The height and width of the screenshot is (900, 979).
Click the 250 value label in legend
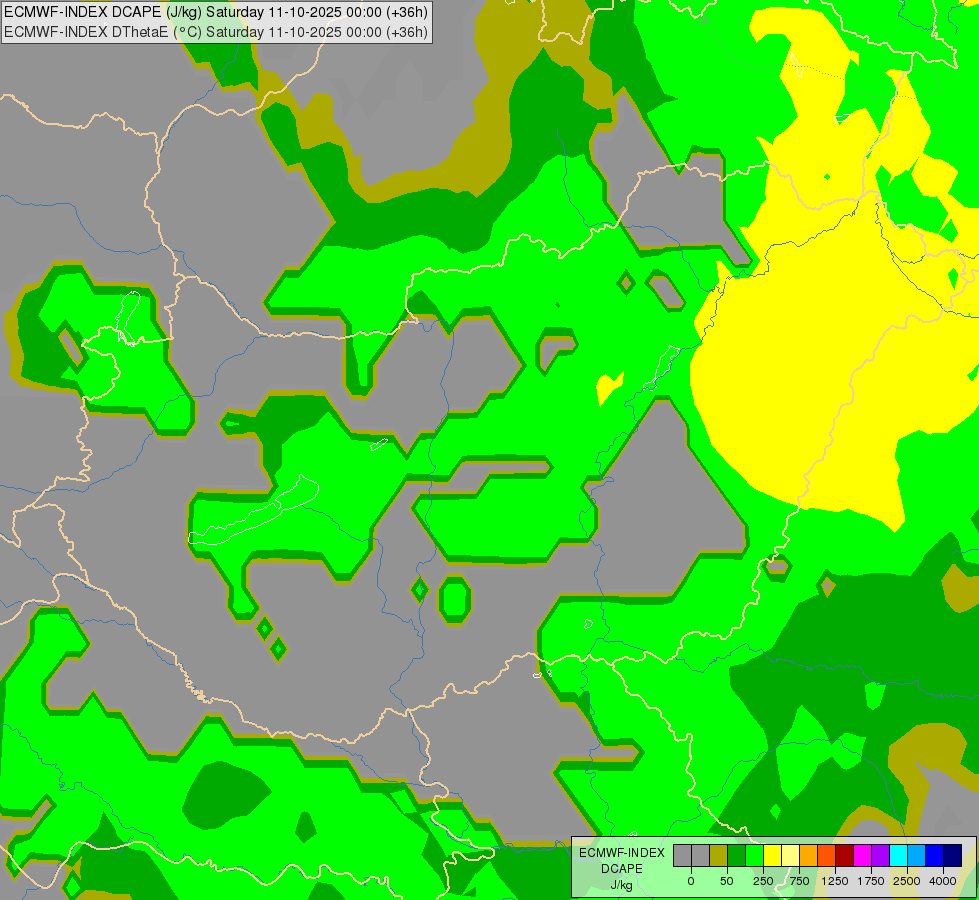click(763, 881)
